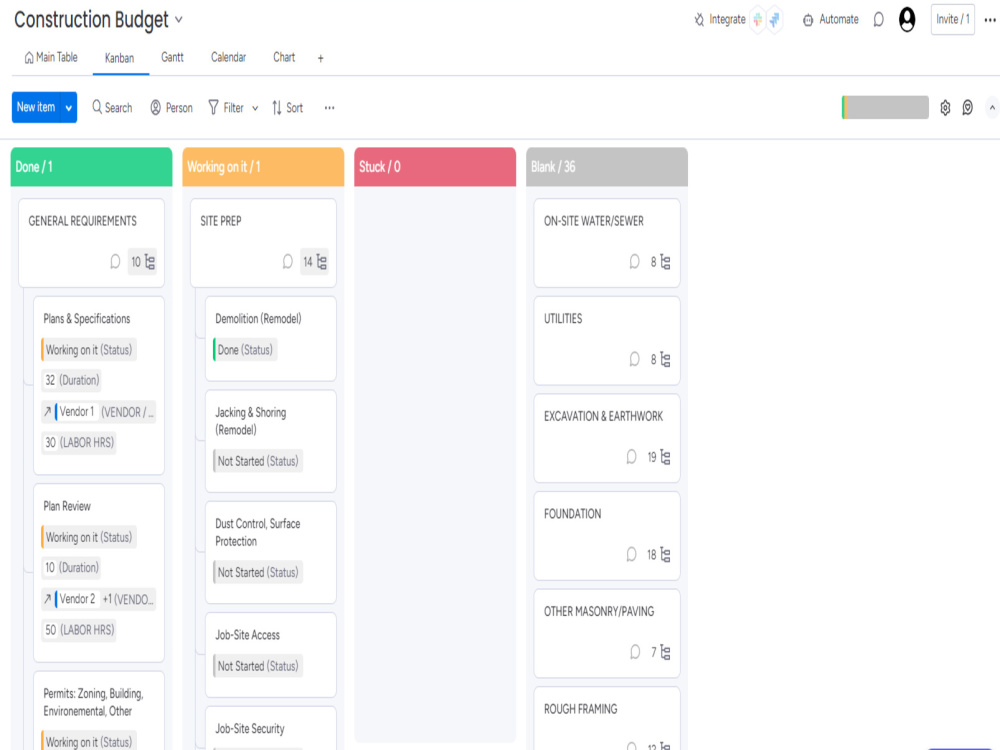Click the green Done / 1 column header
This screenshot has height=750, width=1000.
(x=91, y=167)
